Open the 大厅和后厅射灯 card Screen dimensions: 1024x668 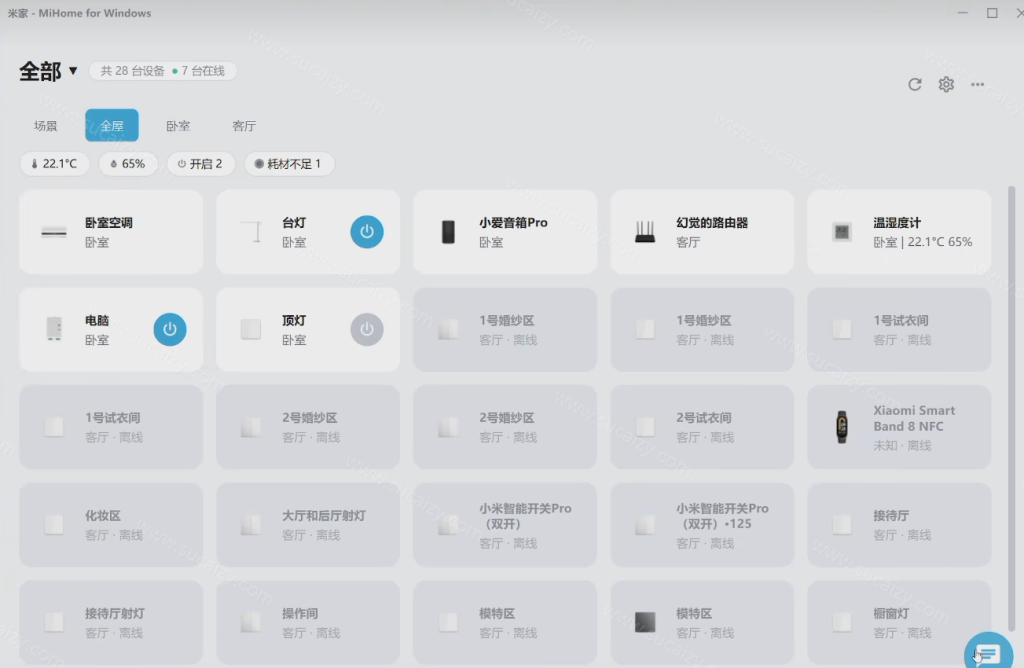coord(308,524)
